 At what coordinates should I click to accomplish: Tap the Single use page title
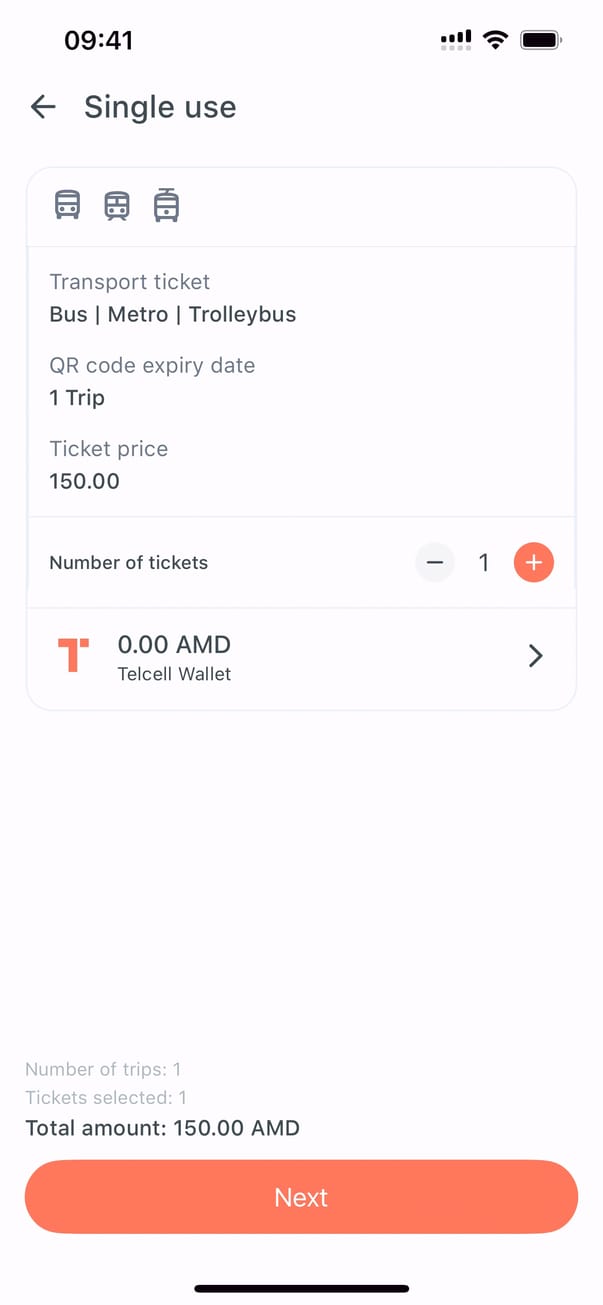click(x=160, y=107)
